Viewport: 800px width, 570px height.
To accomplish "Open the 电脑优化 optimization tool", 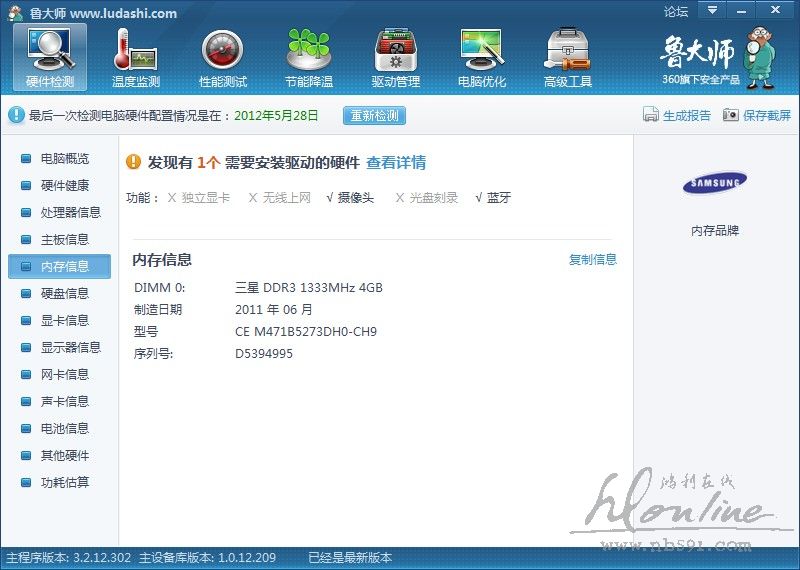I will pos(482,57).
